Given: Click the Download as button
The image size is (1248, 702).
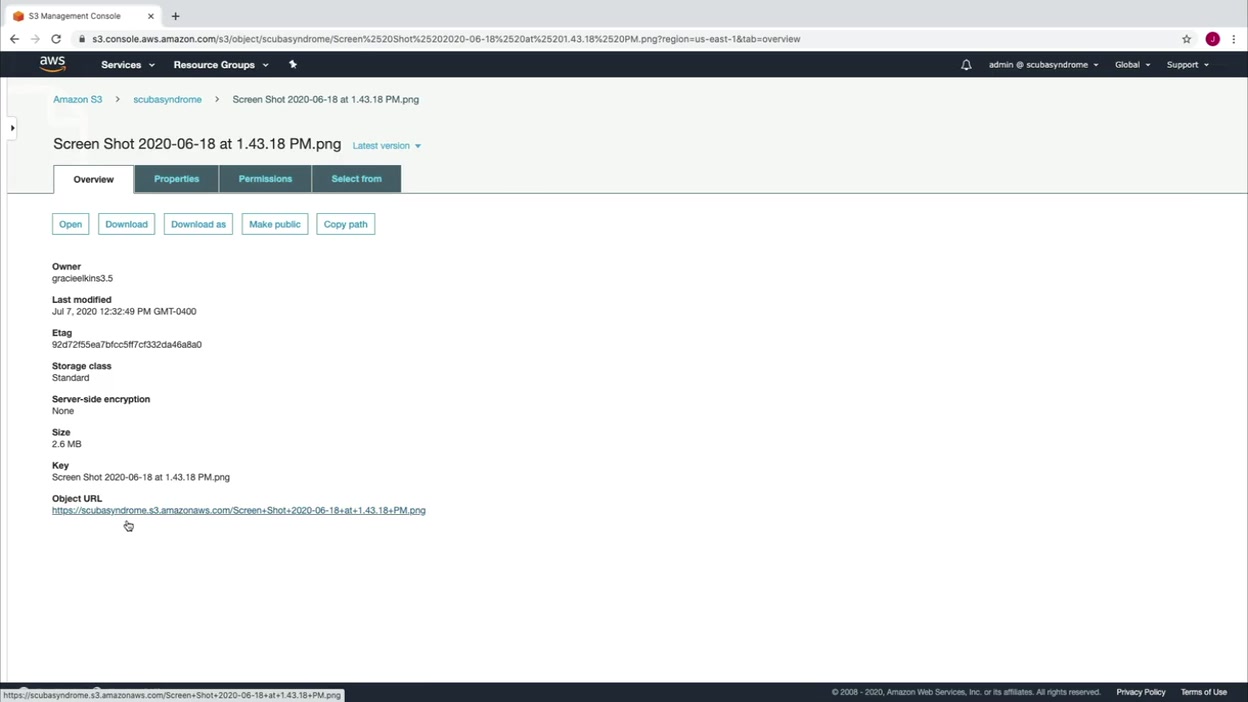Looking at the screenshot, I should click(198, 224).
